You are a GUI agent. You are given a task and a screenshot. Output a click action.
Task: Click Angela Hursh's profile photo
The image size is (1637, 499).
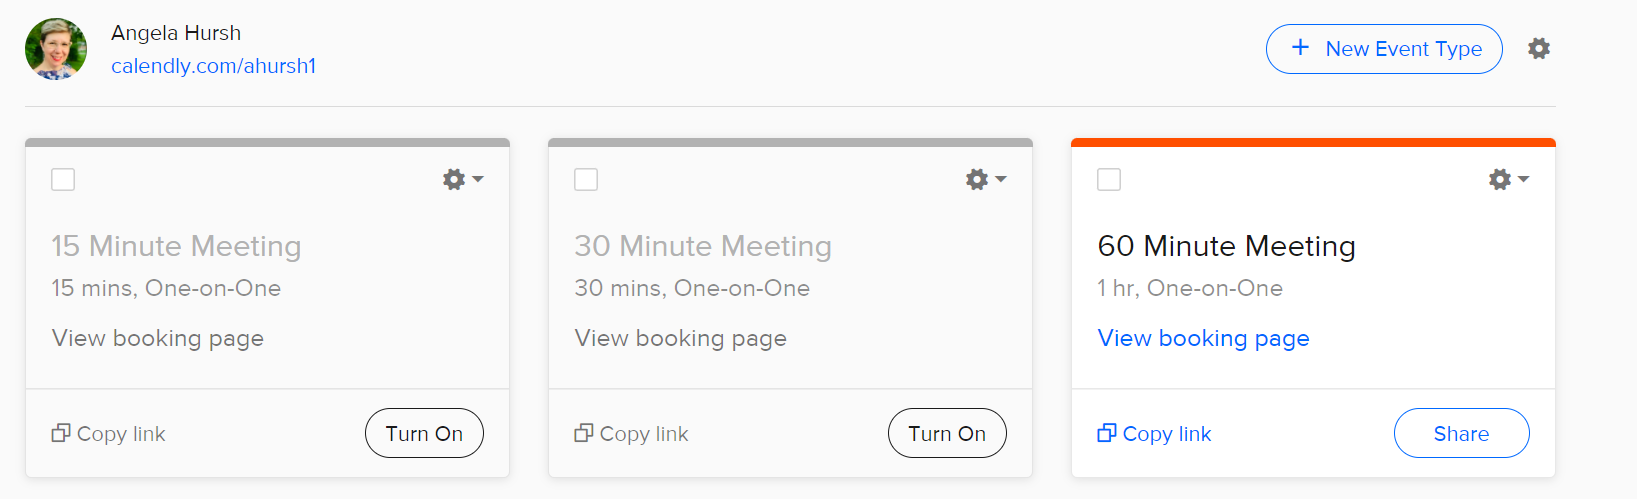56,49
